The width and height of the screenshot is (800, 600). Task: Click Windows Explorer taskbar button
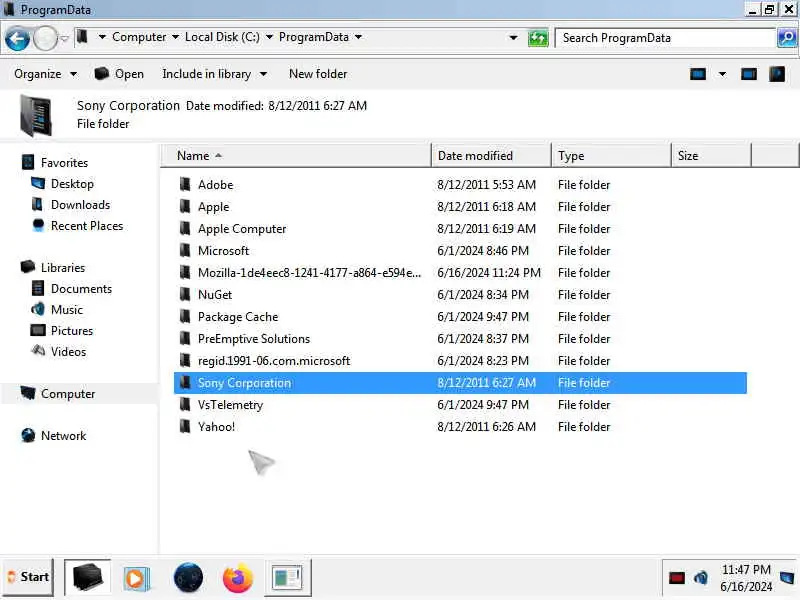pos(87,577)
